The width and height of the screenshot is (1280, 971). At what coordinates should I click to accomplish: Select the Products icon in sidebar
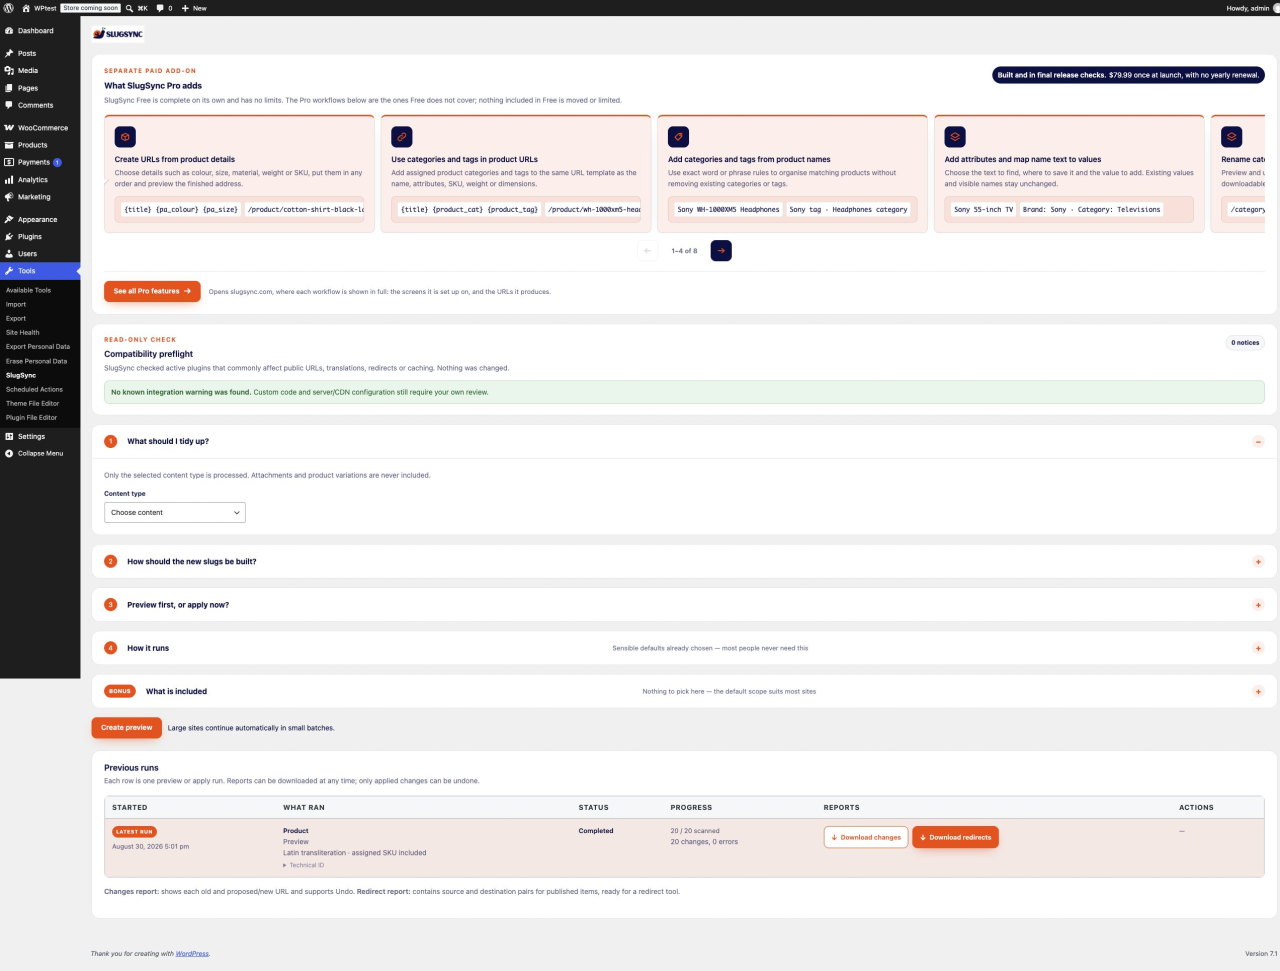coord(9,145)
